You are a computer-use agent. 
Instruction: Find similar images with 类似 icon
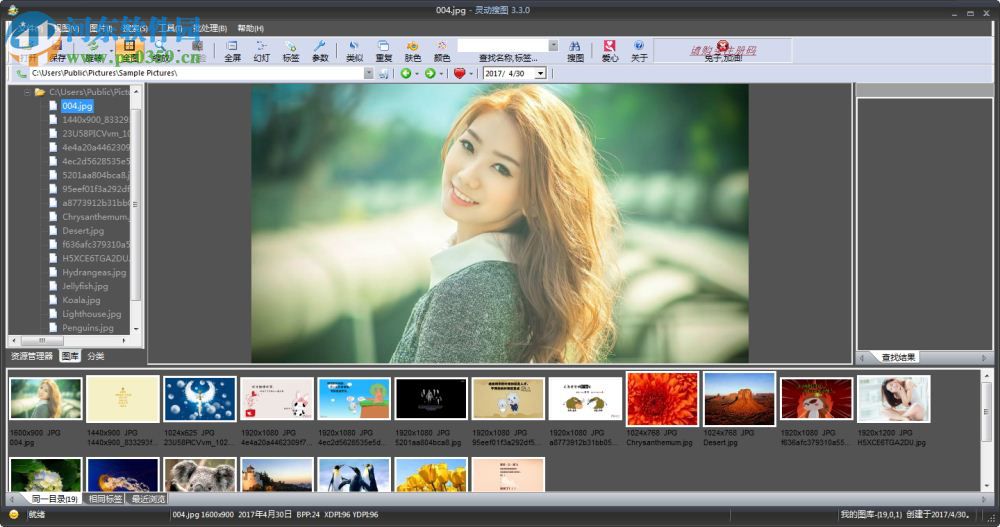pyautogui.click(x=354, y=50)
